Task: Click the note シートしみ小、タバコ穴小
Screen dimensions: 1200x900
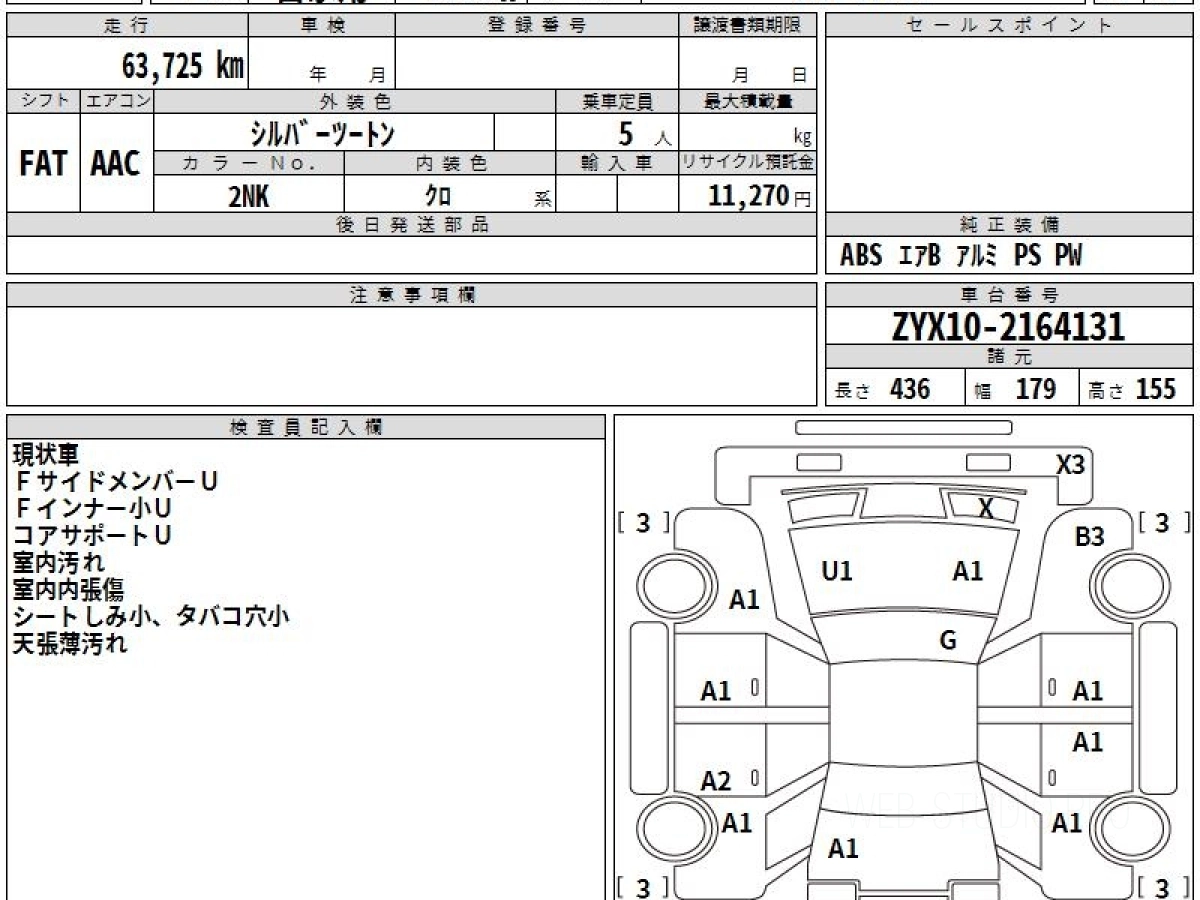Action: [151, 617]
